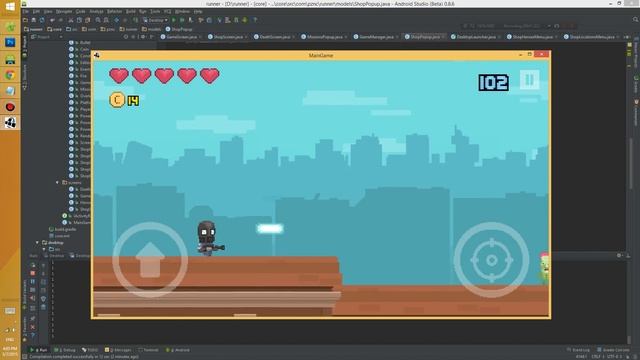
Task: Click the Open folder toolbar icon
Action: (x=25, y=20)
